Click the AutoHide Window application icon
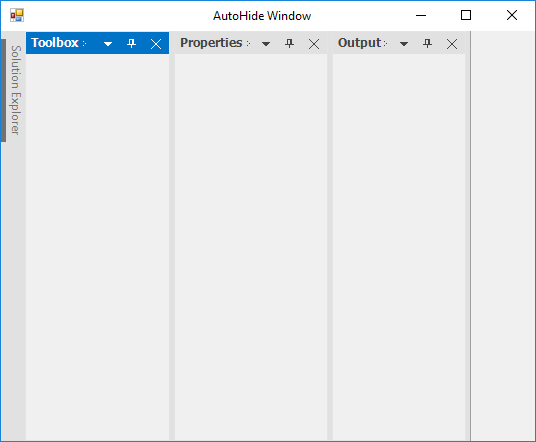The image size is (536, 442). 17,15
